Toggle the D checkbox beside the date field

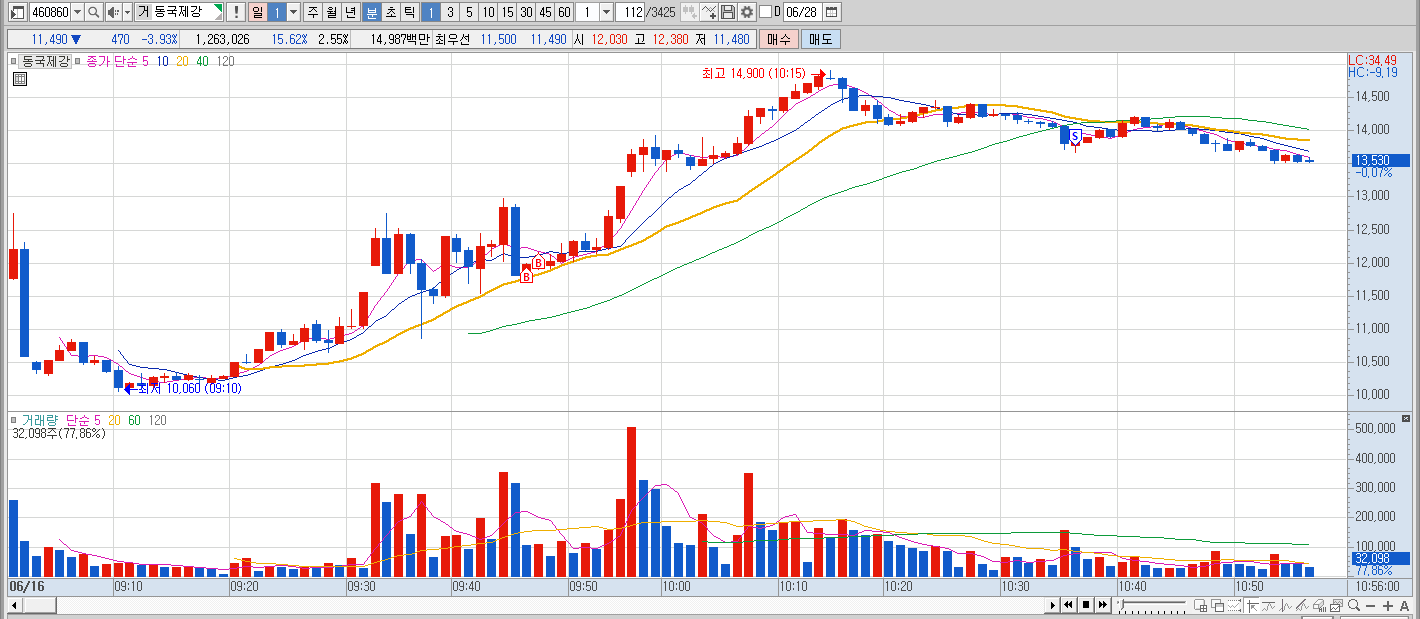point(765,12)
